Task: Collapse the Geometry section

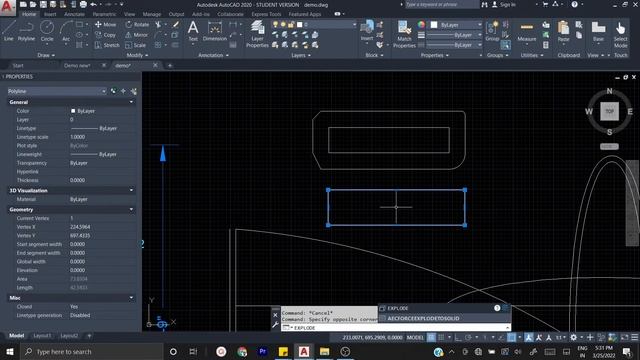Action: (131, 209)
